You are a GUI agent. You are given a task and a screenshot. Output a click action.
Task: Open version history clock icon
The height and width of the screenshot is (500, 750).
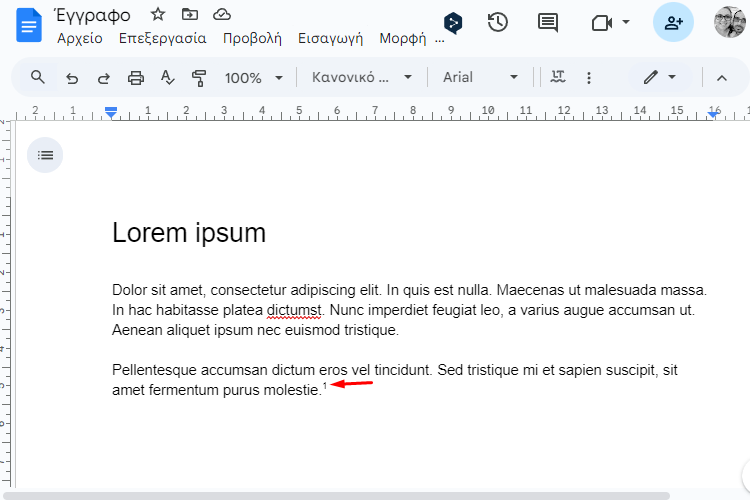(498, 22)
